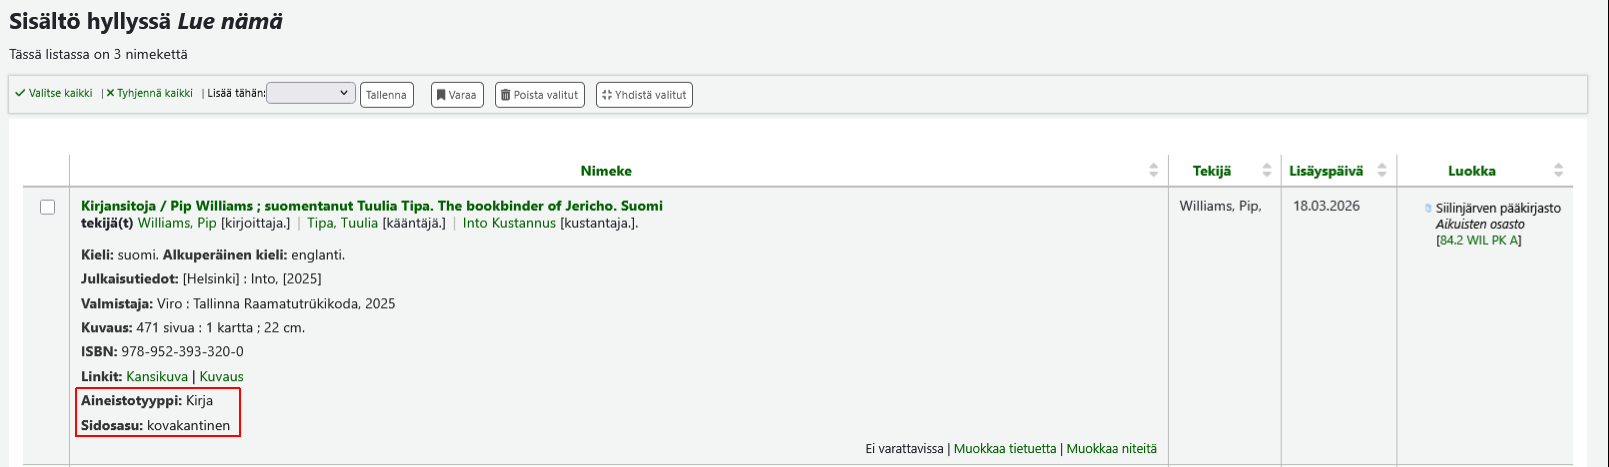
Task: Tick the checkbox for the Kirjansitoja row
Action: (x=47, y=207)
